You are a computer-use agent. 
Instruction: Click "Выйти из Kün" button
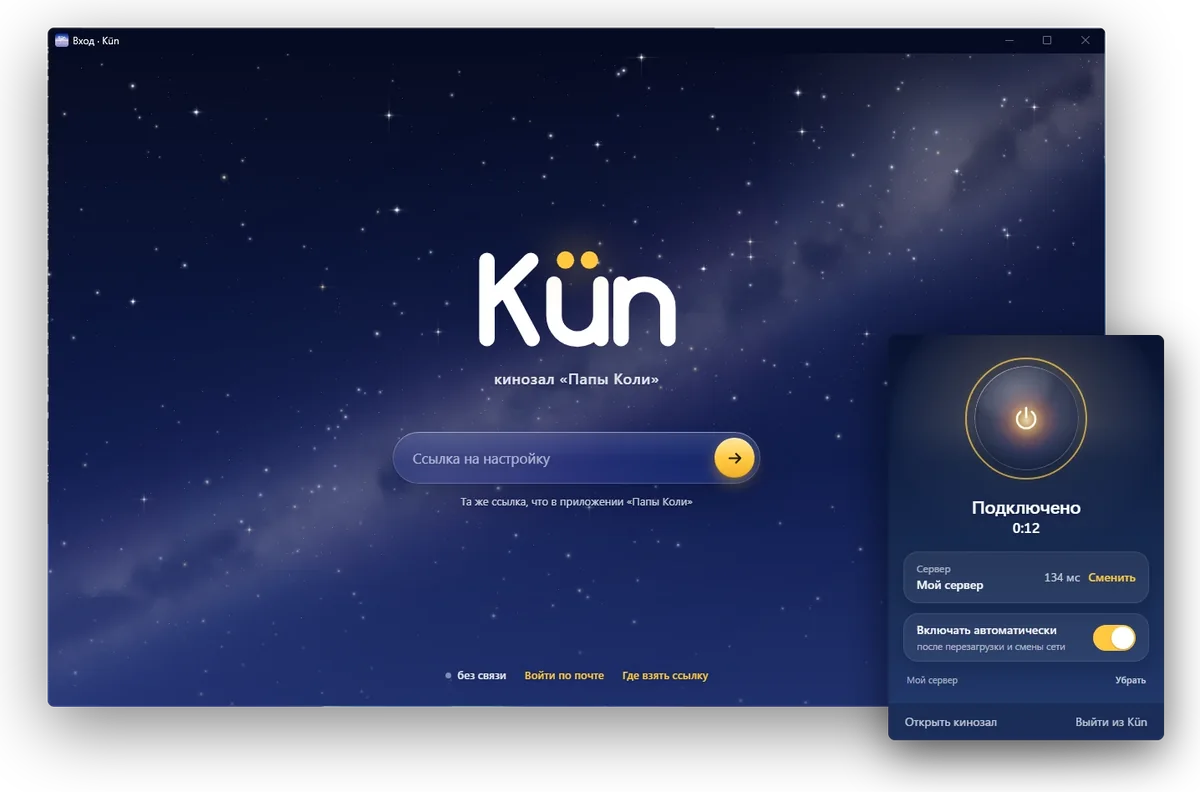pos(1111,722)
